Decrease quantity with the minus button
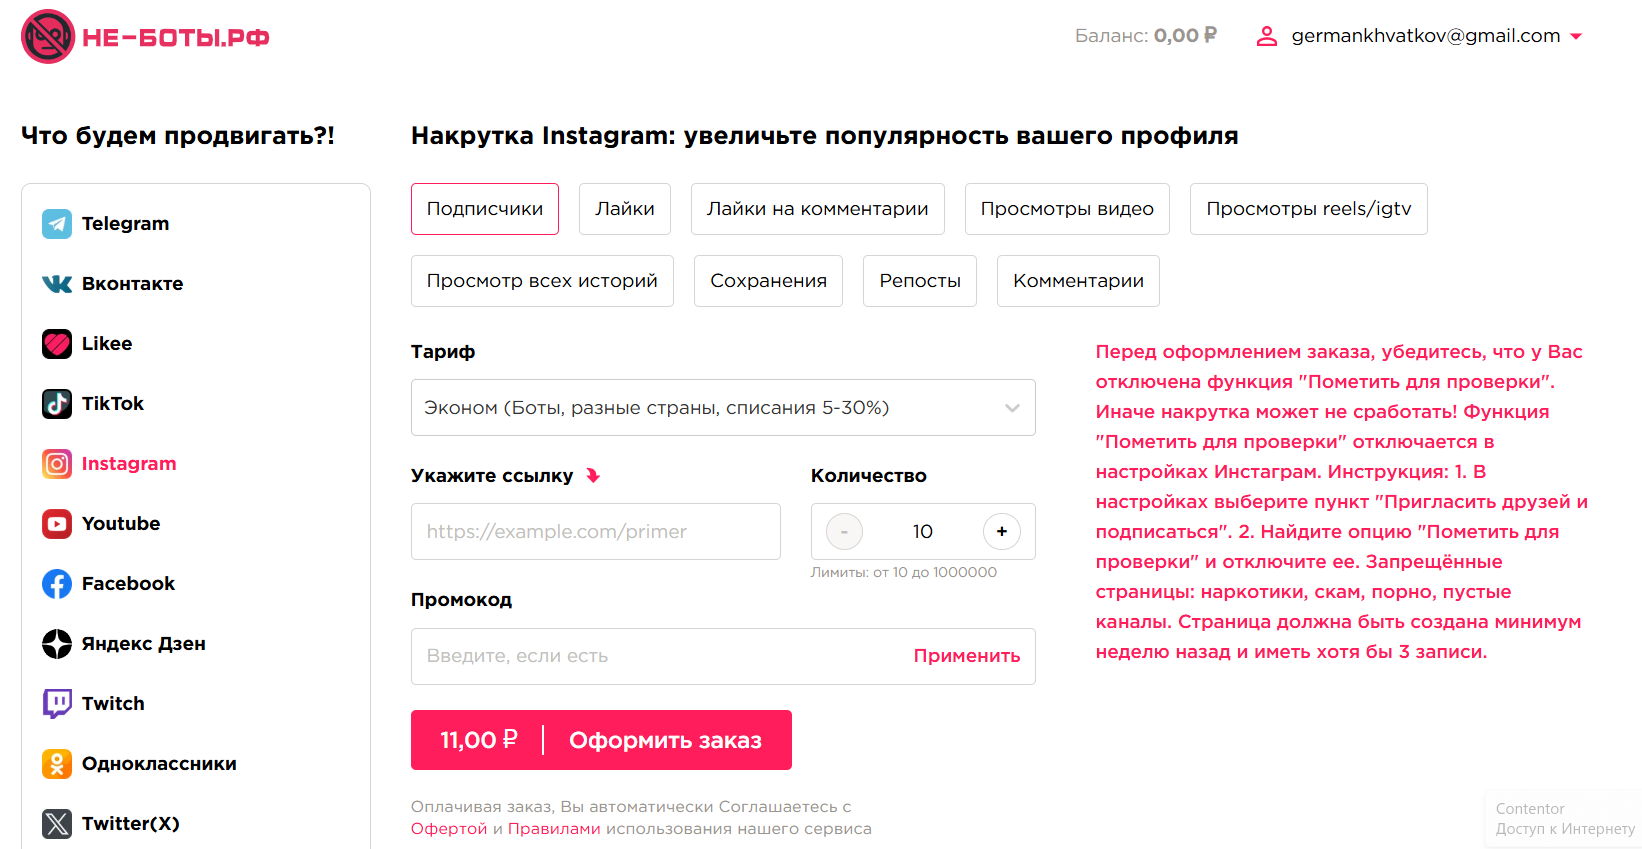Image resolution: width=1642 pixels, height=849 pixels. pos(844,532)
